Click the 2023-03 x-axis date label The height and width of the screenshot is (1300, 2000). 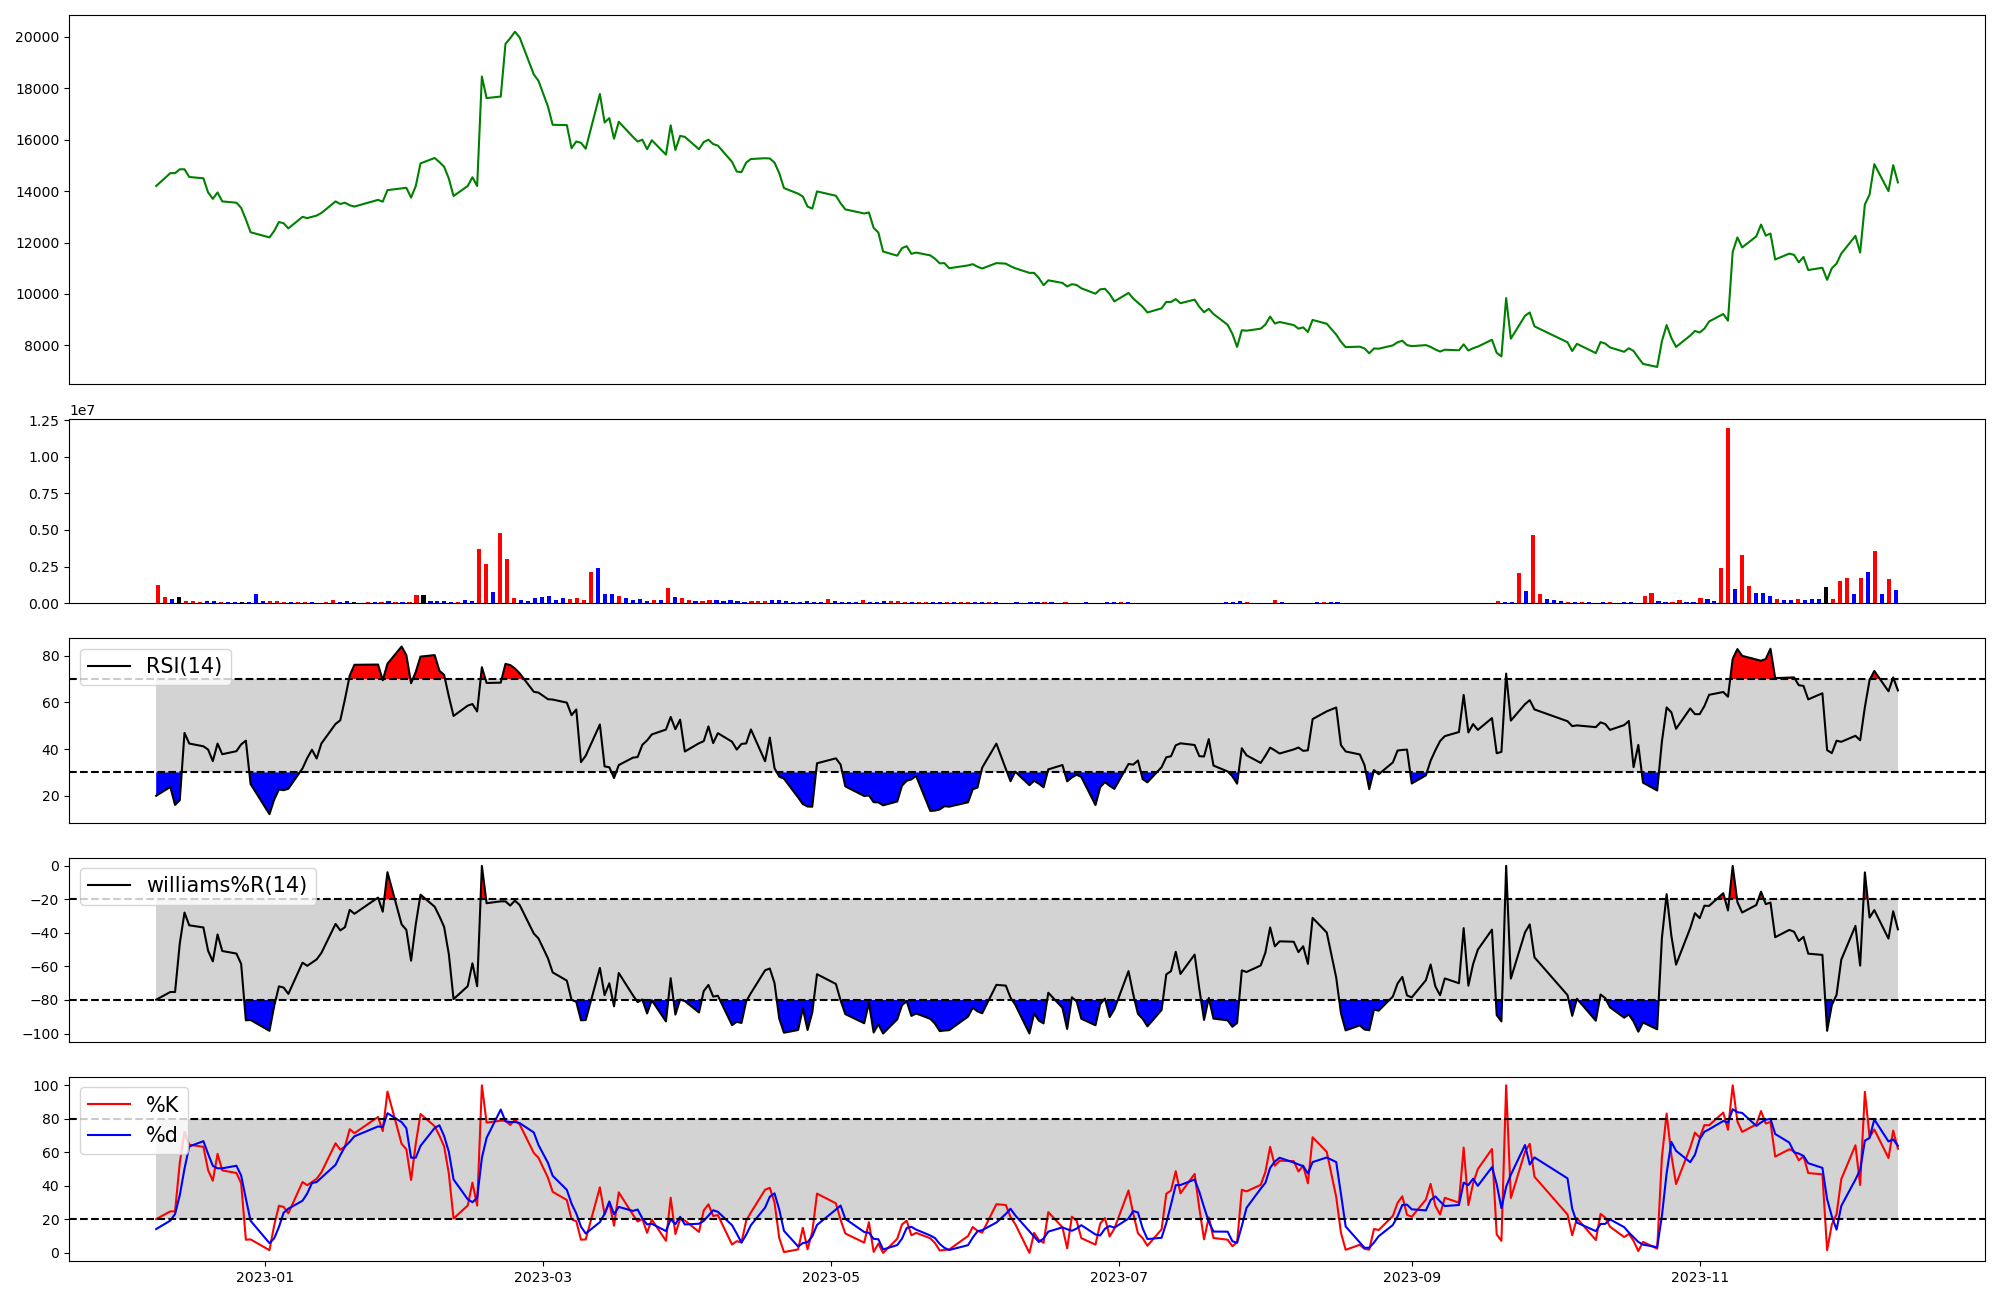(542, 1277)
